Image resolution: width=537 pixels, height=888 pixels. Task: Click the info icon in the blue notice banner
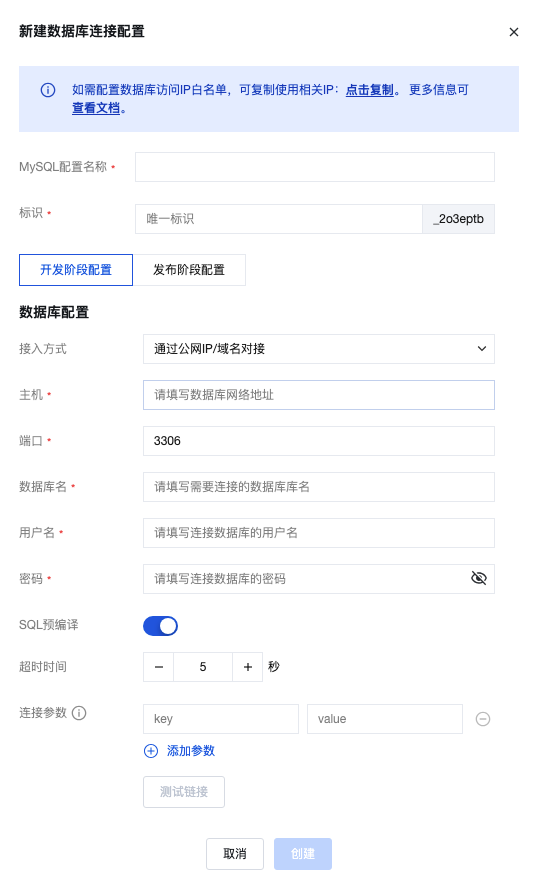(x=48, y=90)
